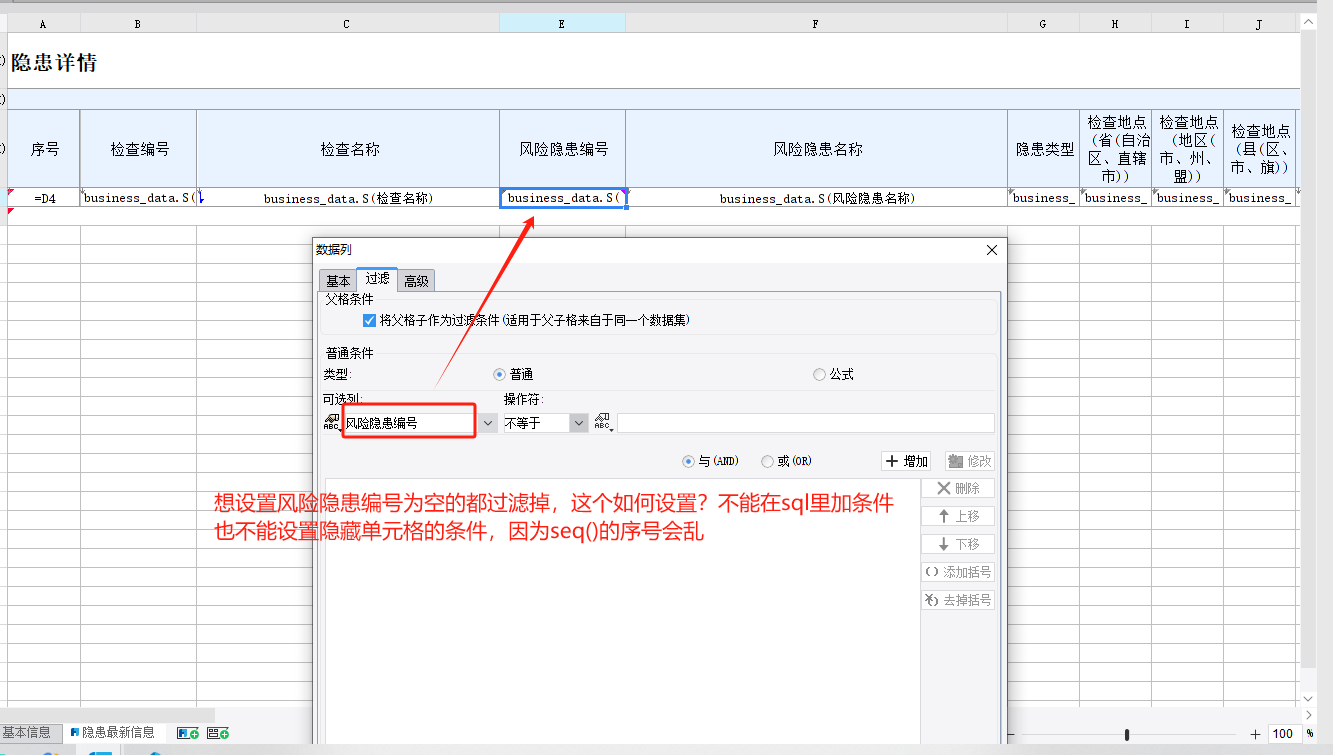The width and height of the screenshot is (1333, 755).
Task: Click the 检查地点(县(区、市、旗)) header cell
Action: tap(1260, 149)
